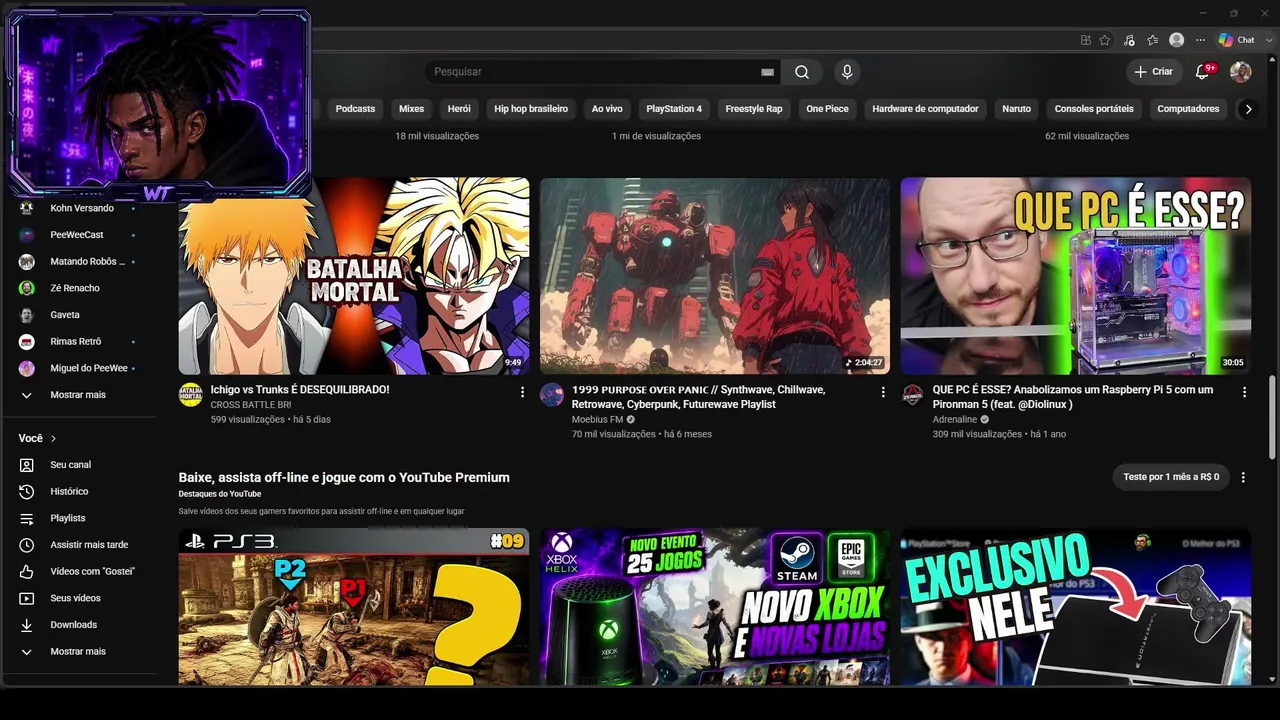The height and width of the screenshot is (720, 1280).
Task: Click the Moebius FM channel avatar
Action: point(552,394)
